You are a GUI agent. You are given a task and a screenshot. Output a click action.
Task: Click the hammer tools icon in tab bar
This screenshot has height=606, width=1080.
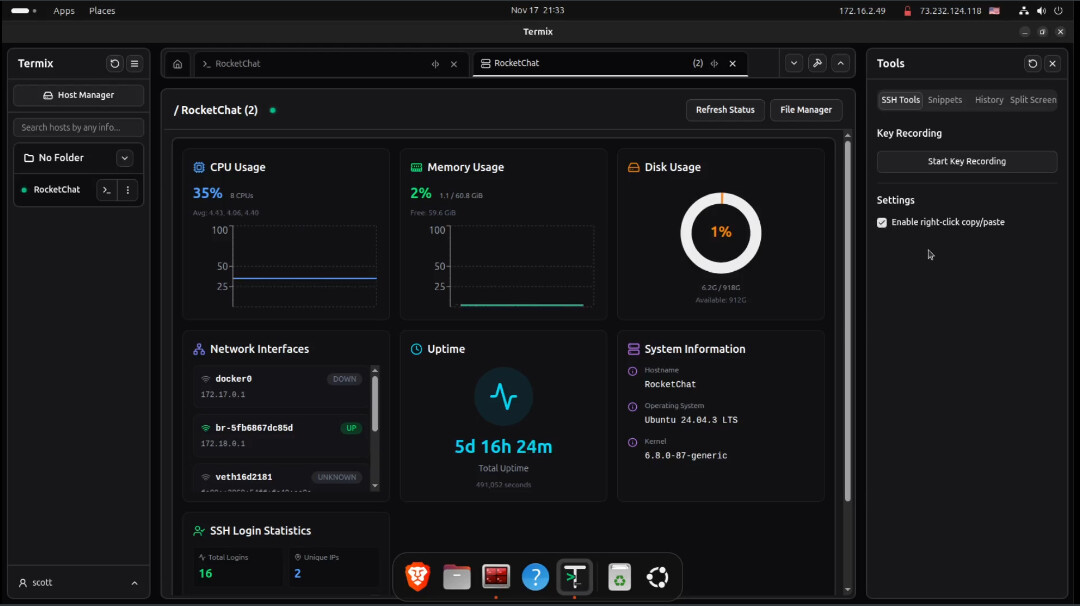pyautogui.click(x=817, y=64)
